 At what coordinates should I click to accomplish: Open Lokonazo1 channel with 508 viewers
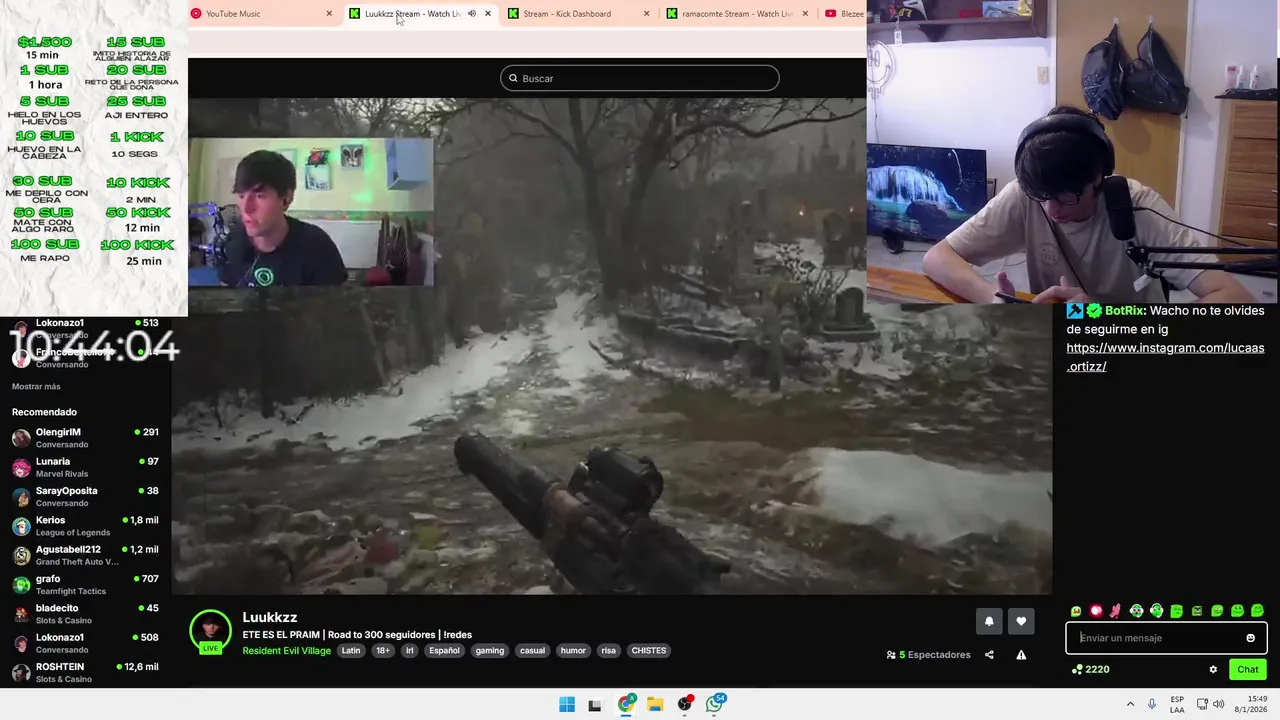(85, 643)
